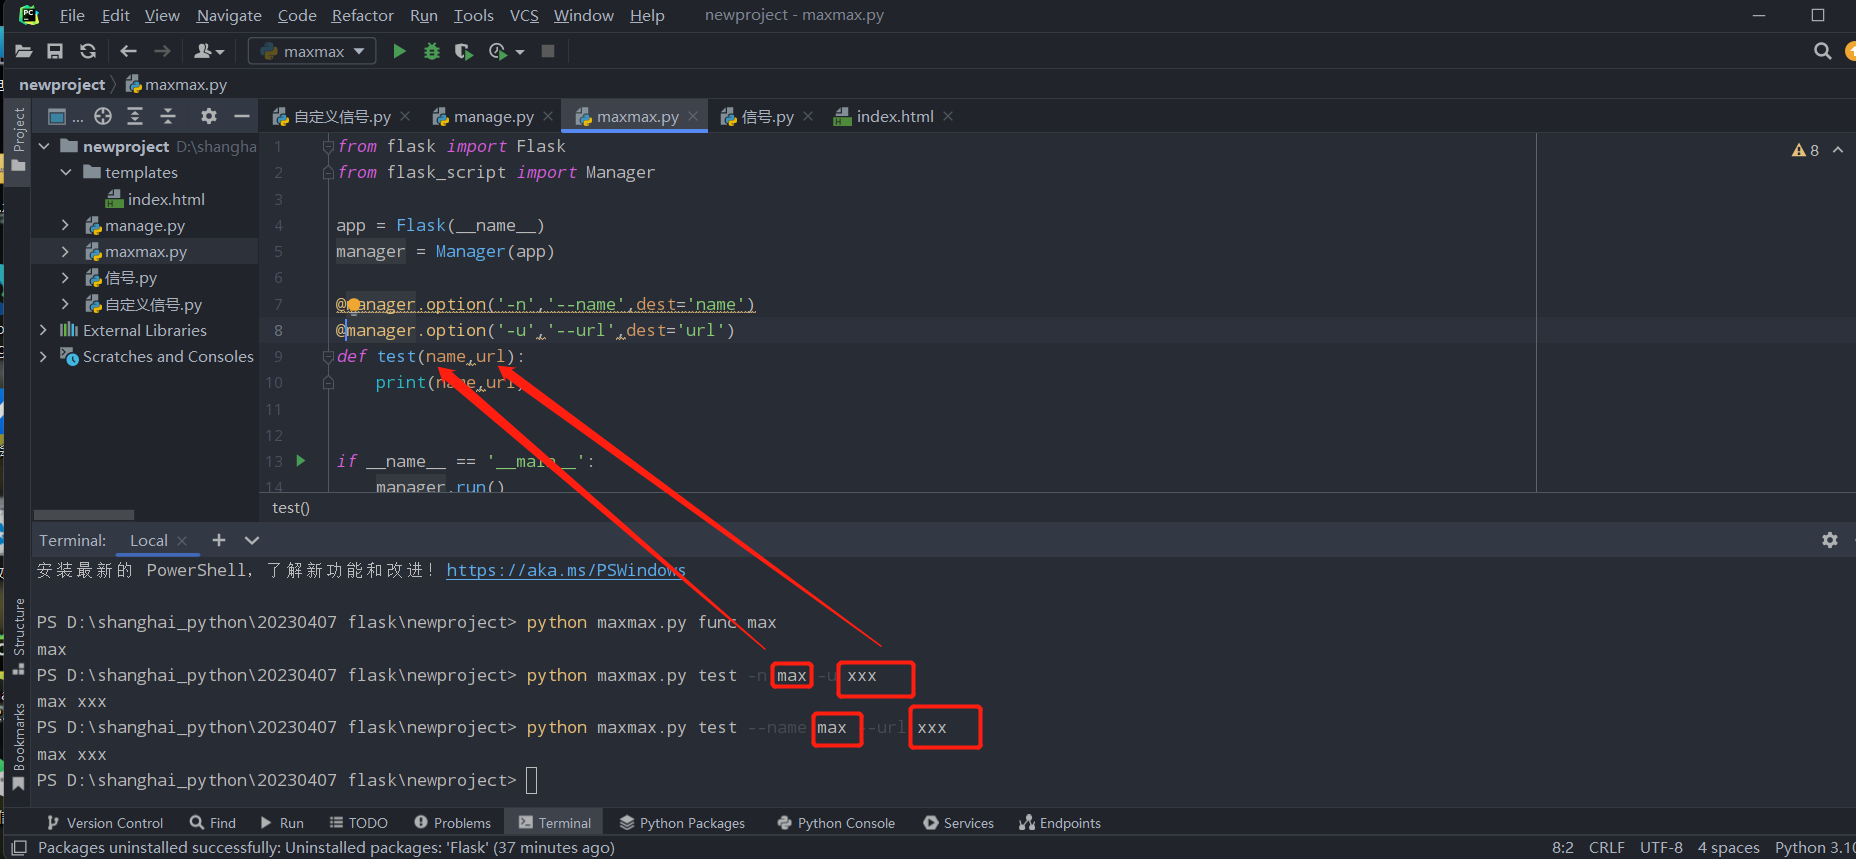Open profiler run options dropdown

pyautogui.click(x=520, y=52)
